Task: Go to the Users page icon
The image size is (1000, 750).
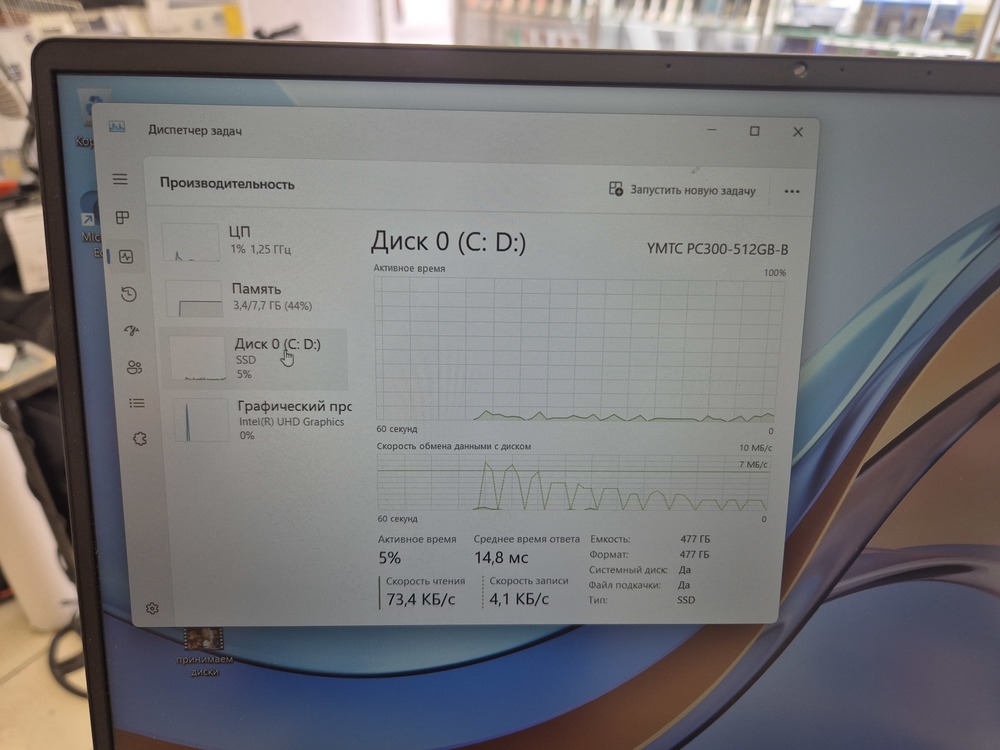Action: pos(134,367)
